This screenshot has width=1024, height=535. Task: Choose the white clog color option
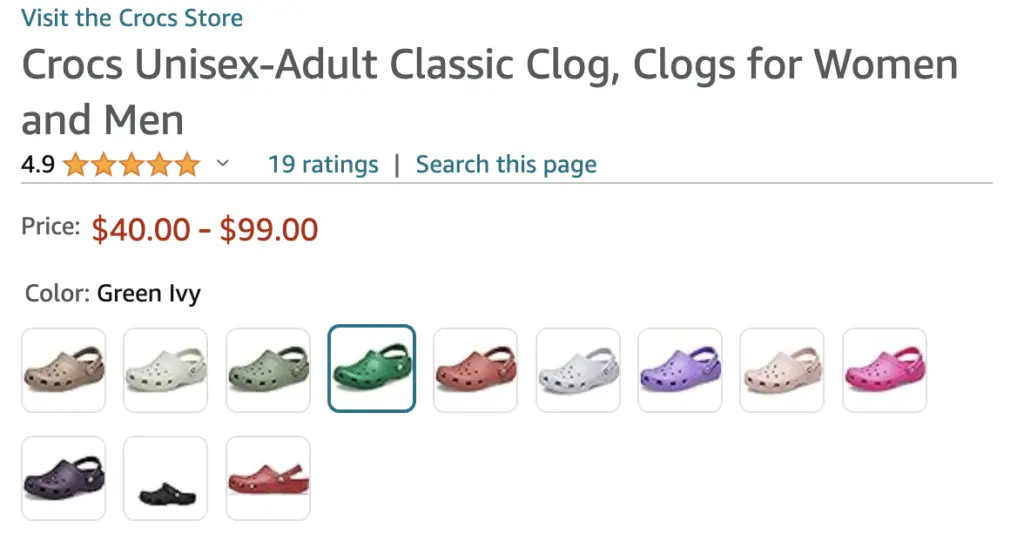[x=166, y=370]
